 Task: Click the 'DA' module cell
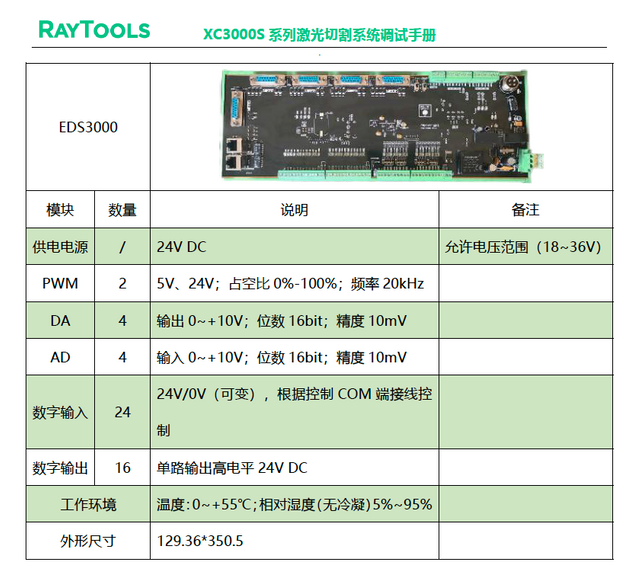tap(60, 321)
